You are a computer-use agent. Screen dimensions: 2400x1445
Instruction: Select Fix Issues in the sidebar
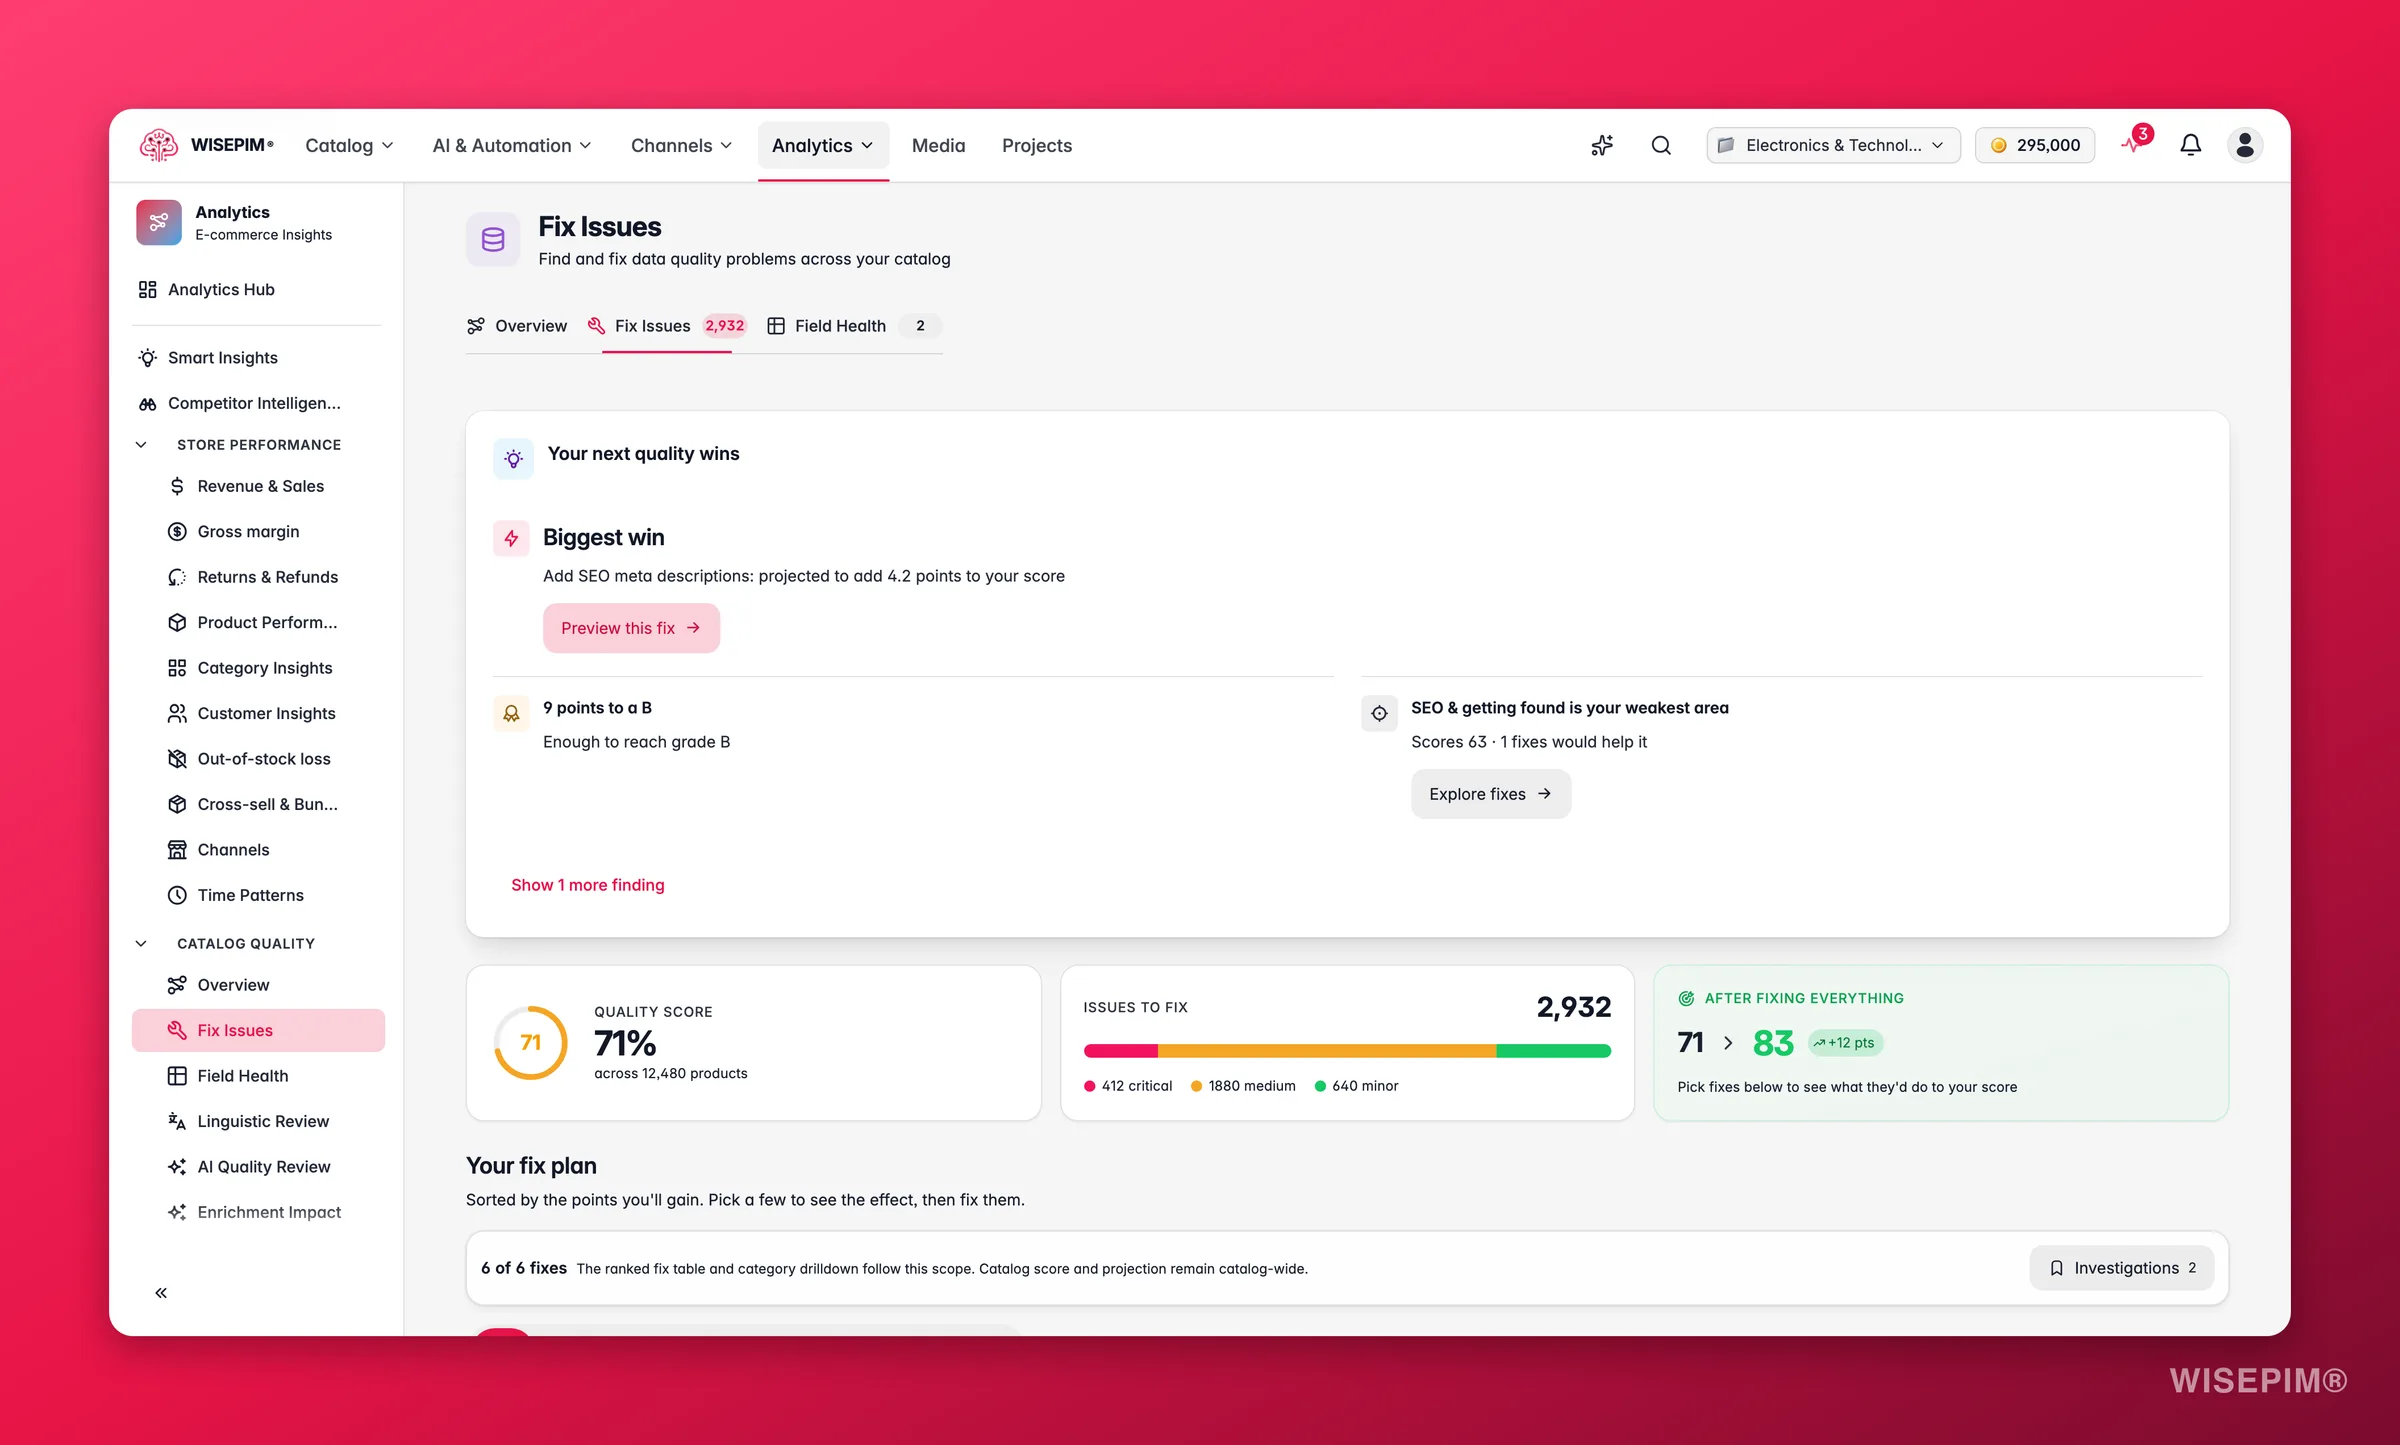pyautogui.click(x=258, y=1030)
